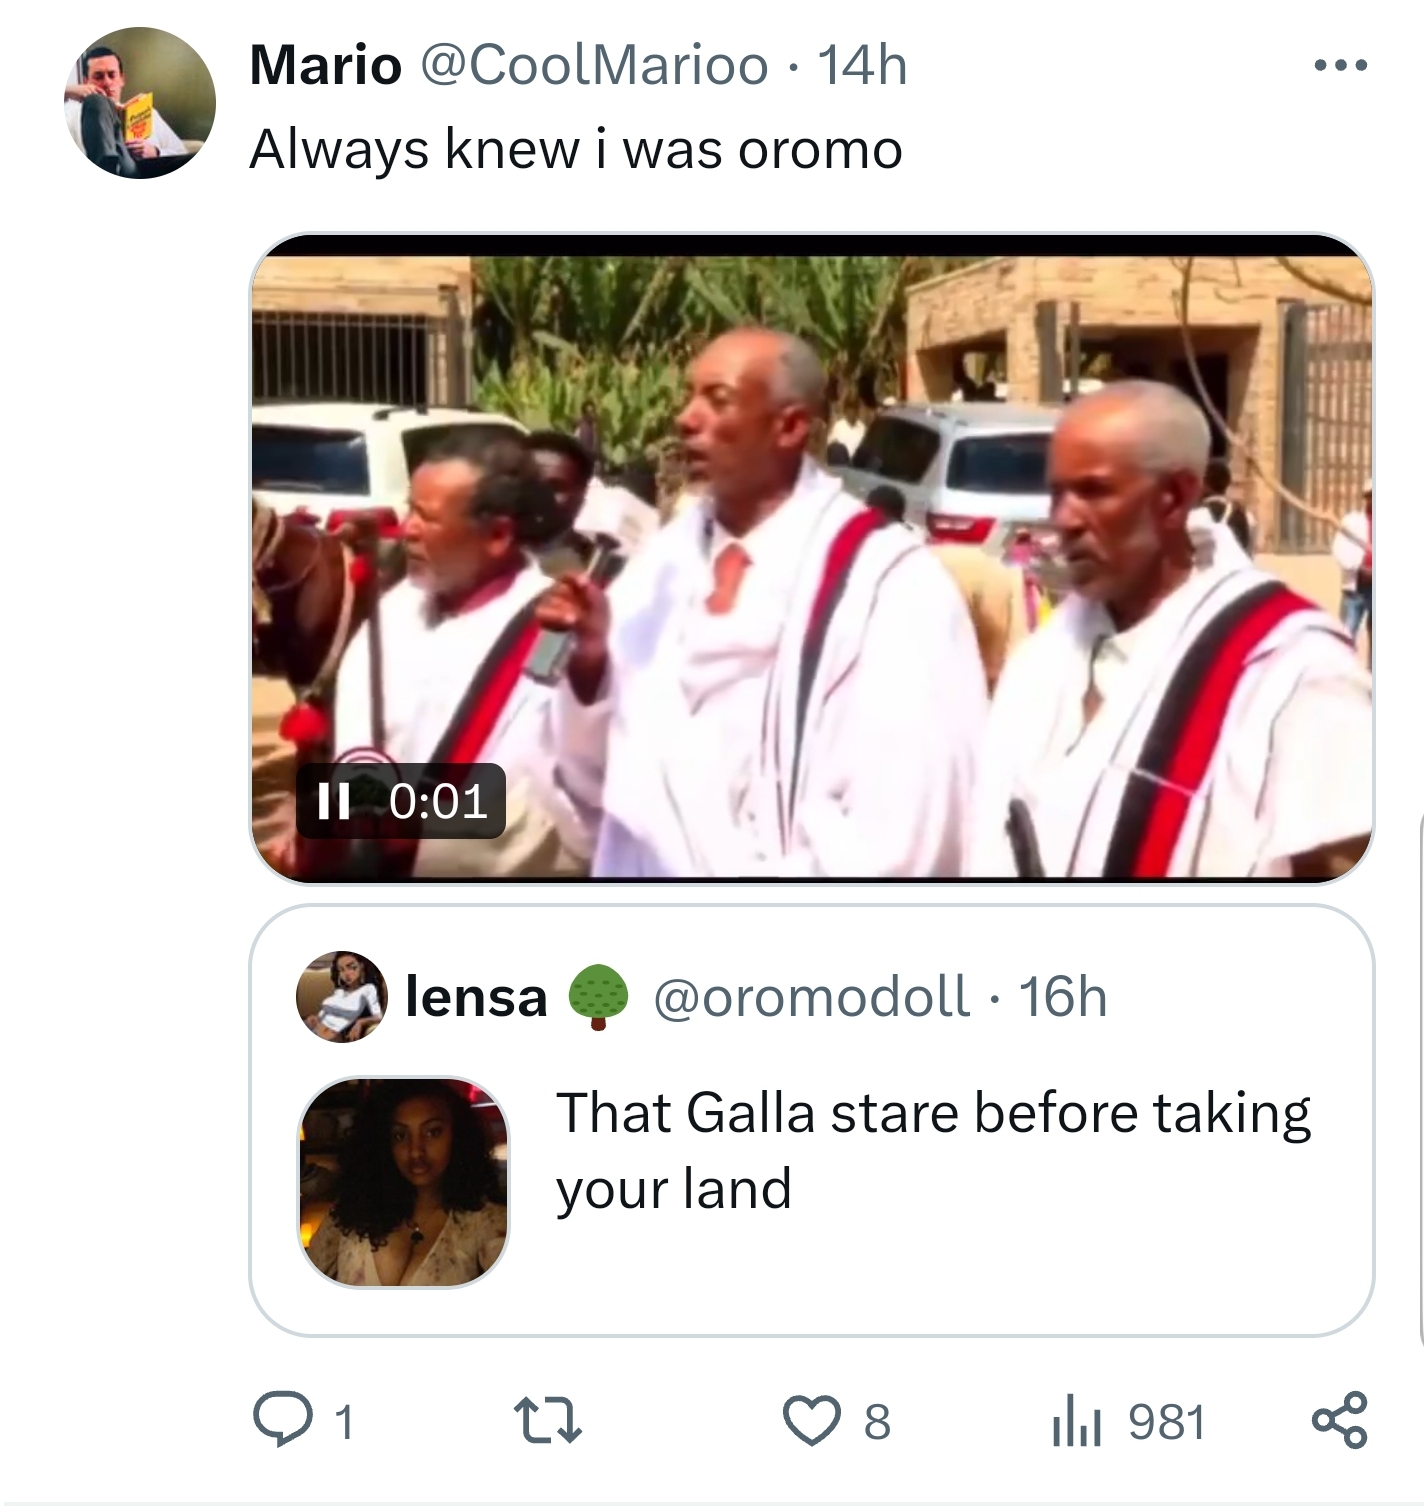Click the Mario display name
1424x1507 pixels.
325,66
